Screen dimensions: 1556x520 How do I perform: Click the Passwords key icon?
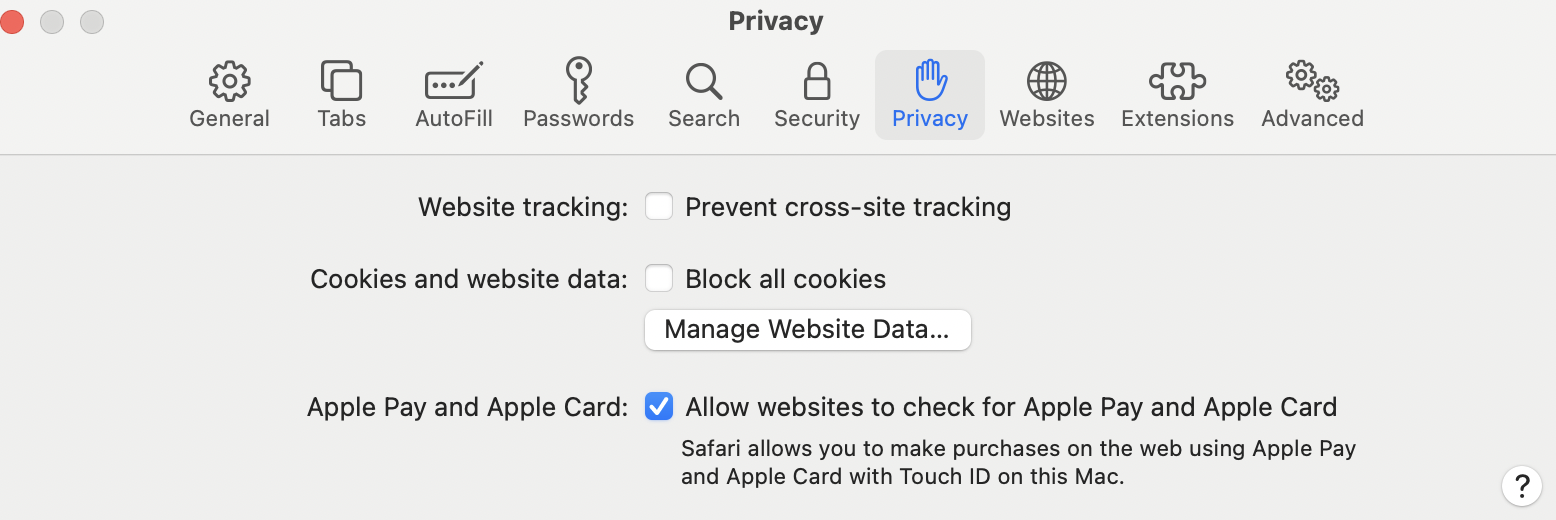(578, 81)
